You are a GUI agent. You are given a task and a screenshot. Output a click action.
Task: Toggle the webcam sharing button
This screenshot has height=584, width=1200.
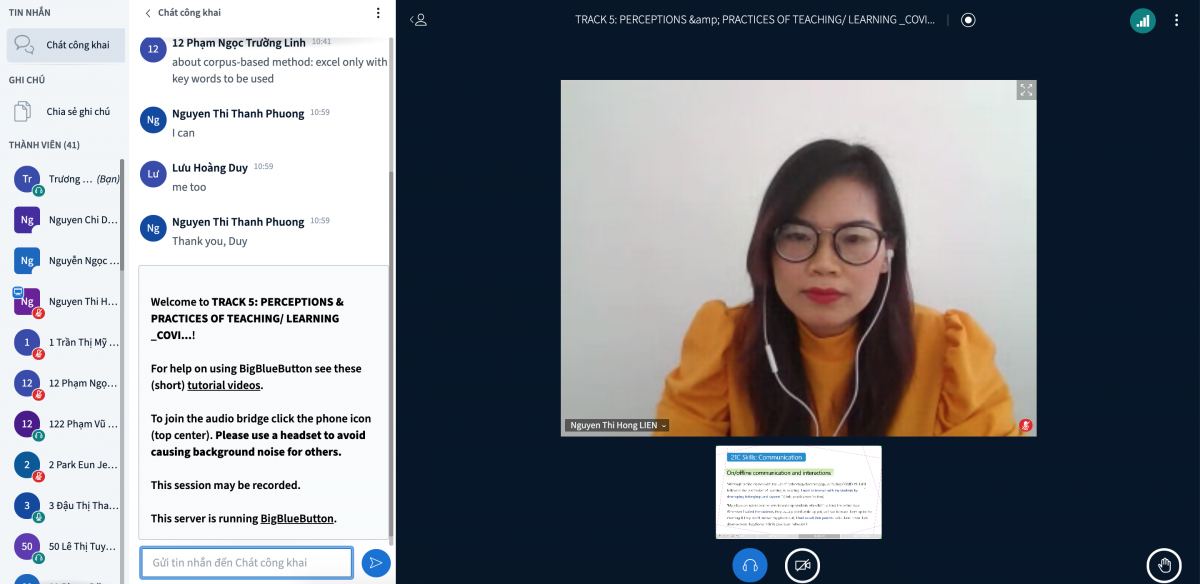click(x=802, y=565)
